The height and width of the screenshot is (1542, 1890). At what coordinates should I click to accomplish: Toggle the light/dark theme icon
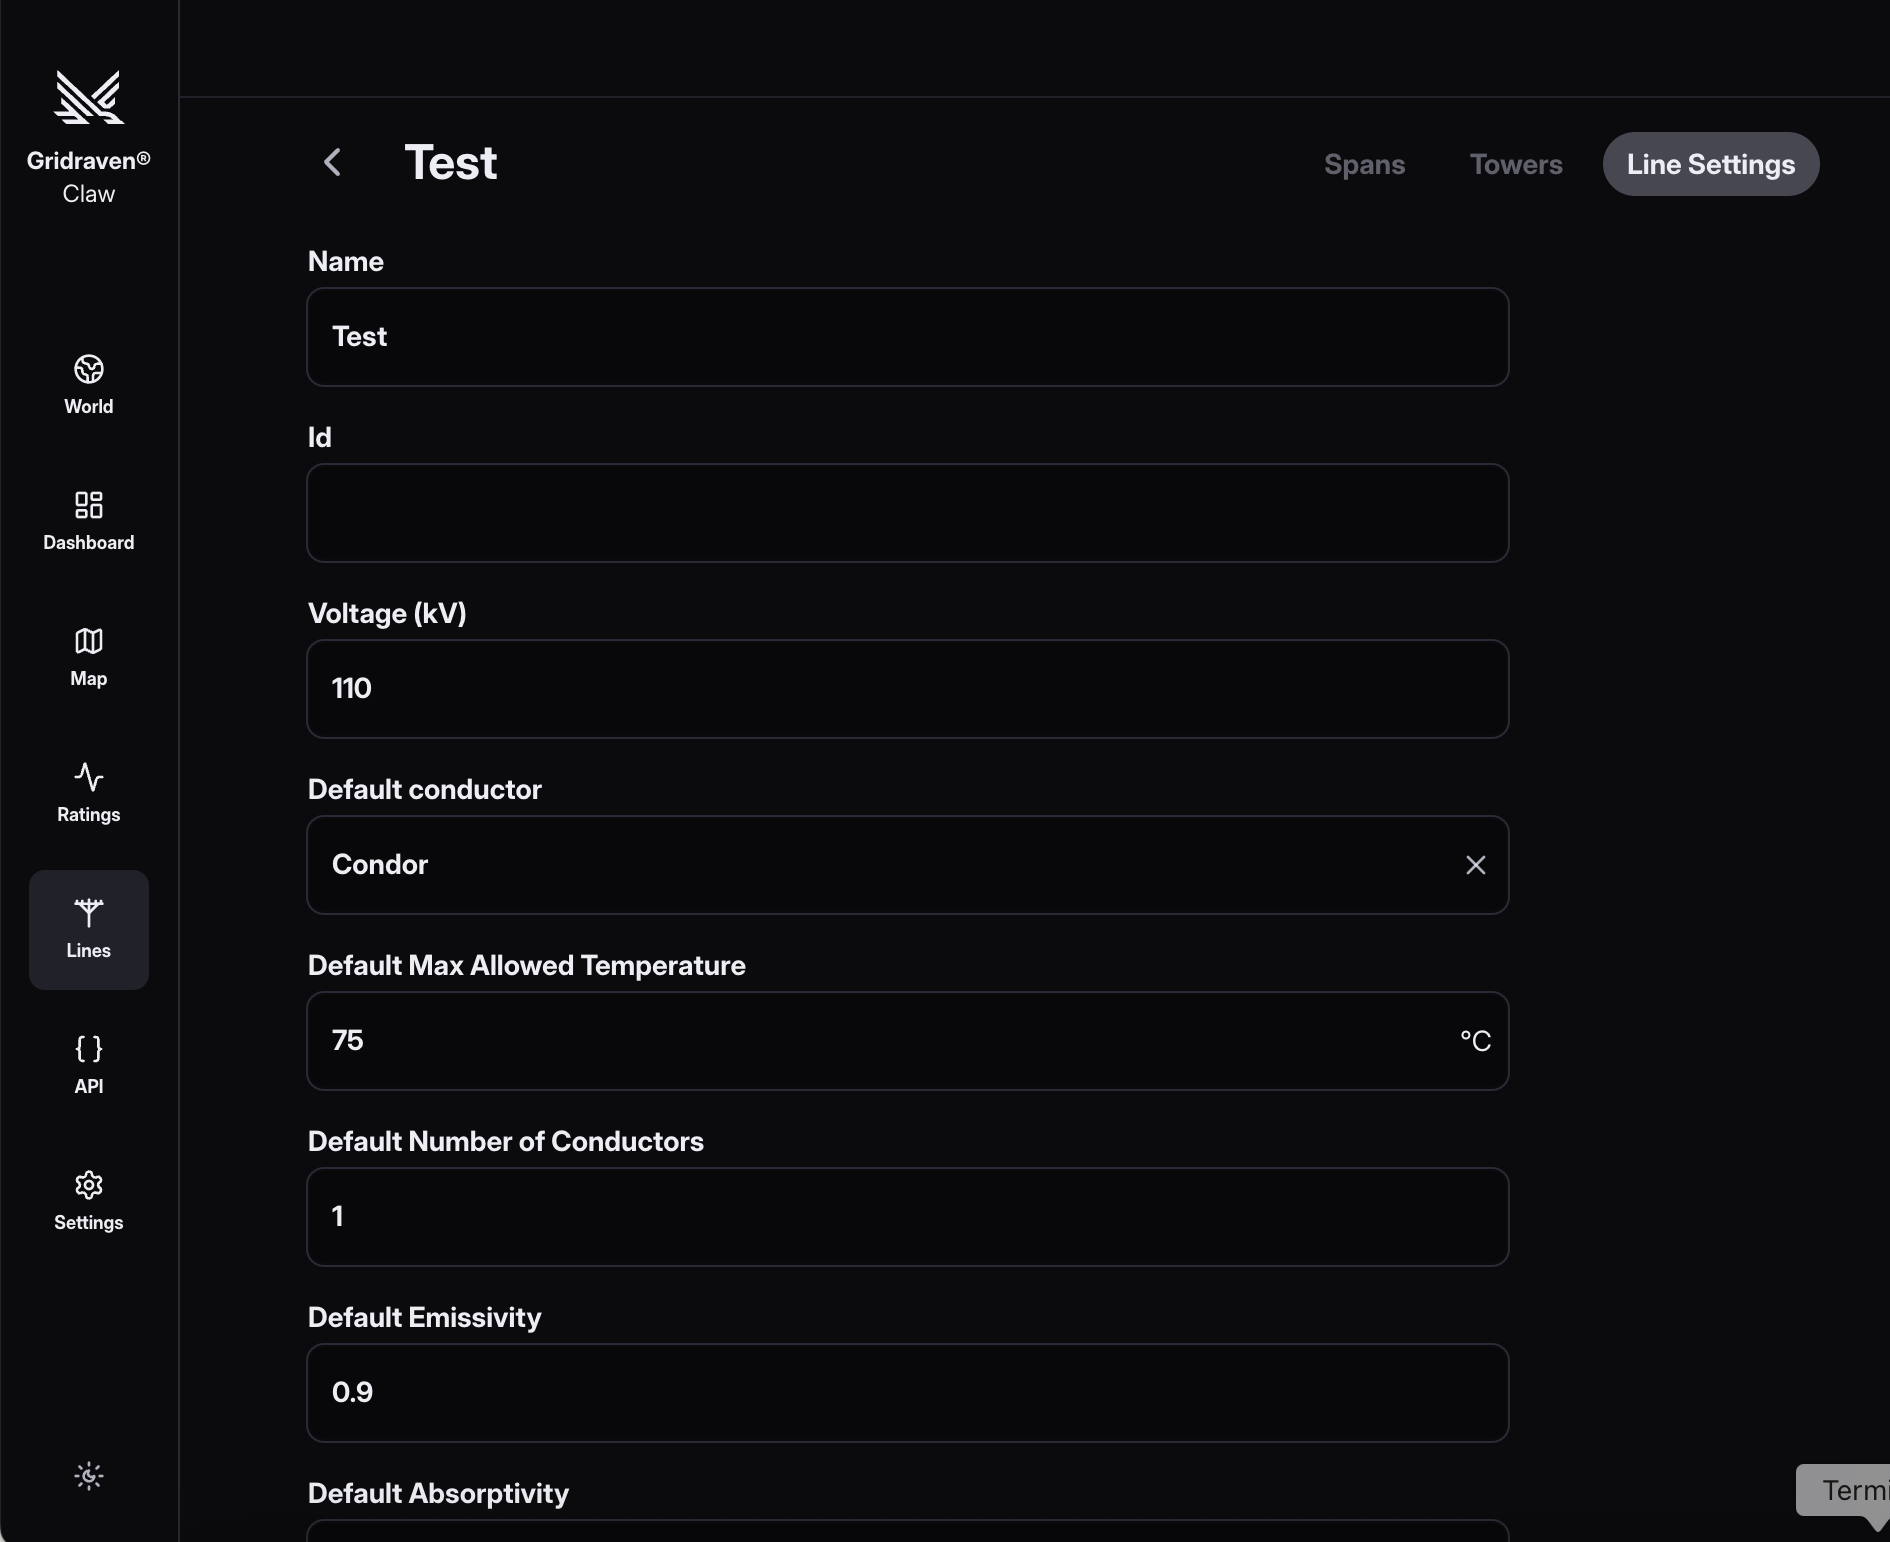89,1476
